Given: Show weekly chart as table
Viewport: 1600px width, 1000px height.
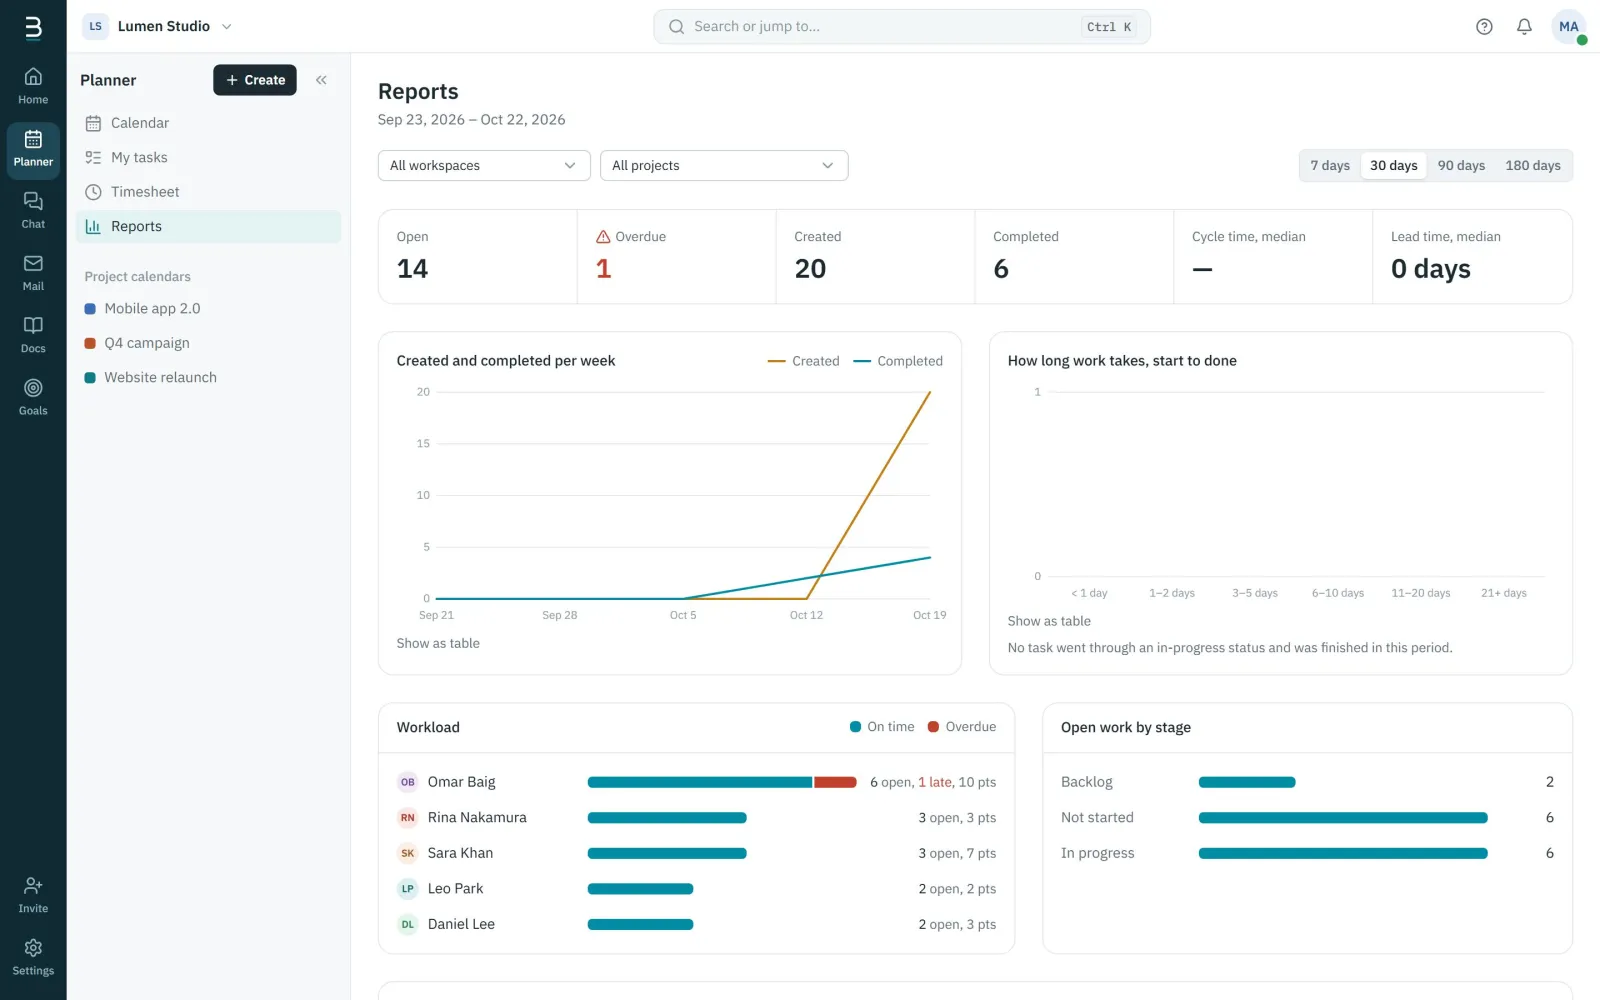Looking at the screenshot, I should (x=438, y=644).
